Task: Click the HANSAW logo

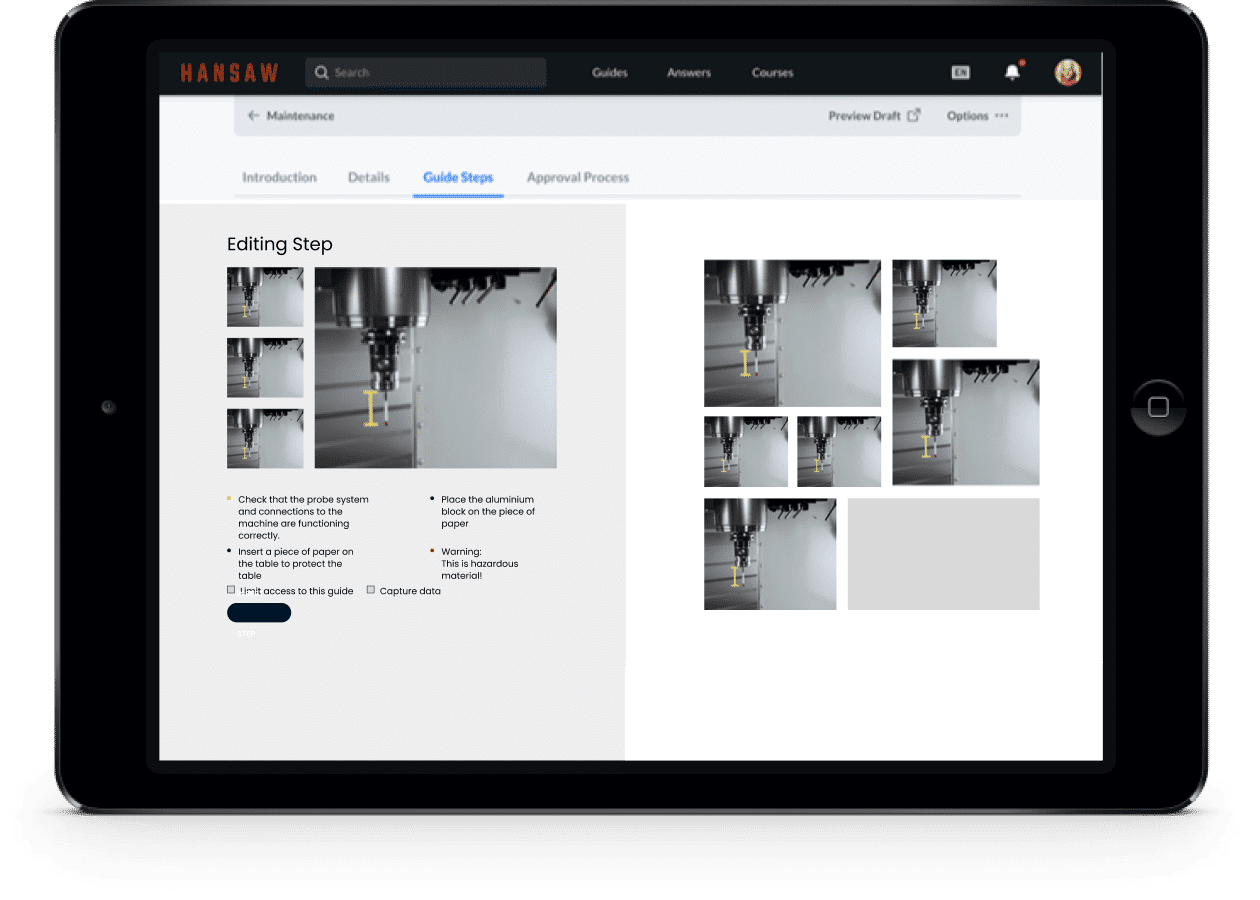Action: 229,73
